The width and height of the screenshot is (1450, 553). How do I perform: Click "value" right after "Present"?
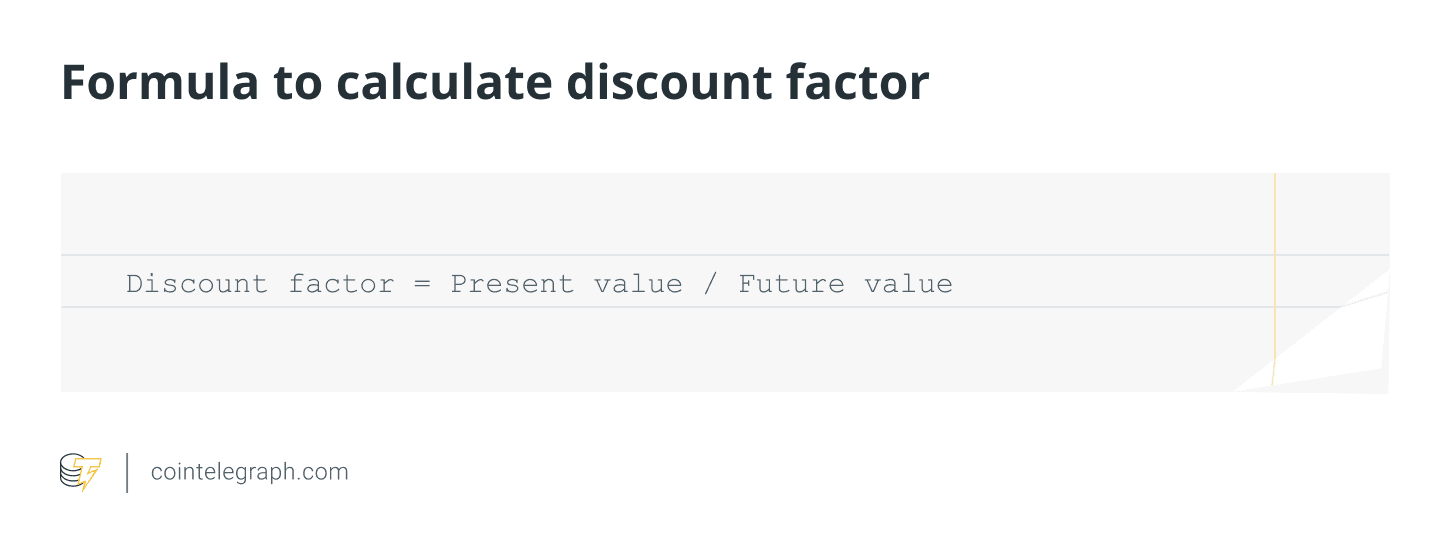click(638, 284)
